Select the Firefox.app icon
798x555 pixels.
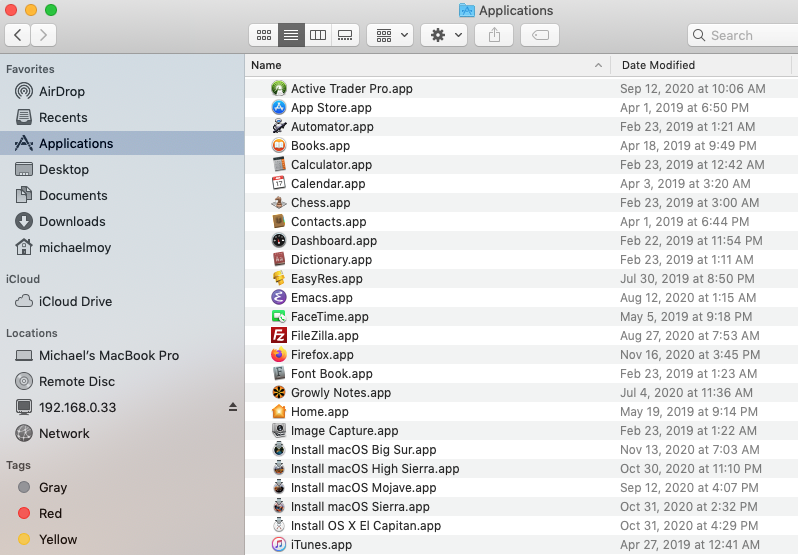(278, 354)
